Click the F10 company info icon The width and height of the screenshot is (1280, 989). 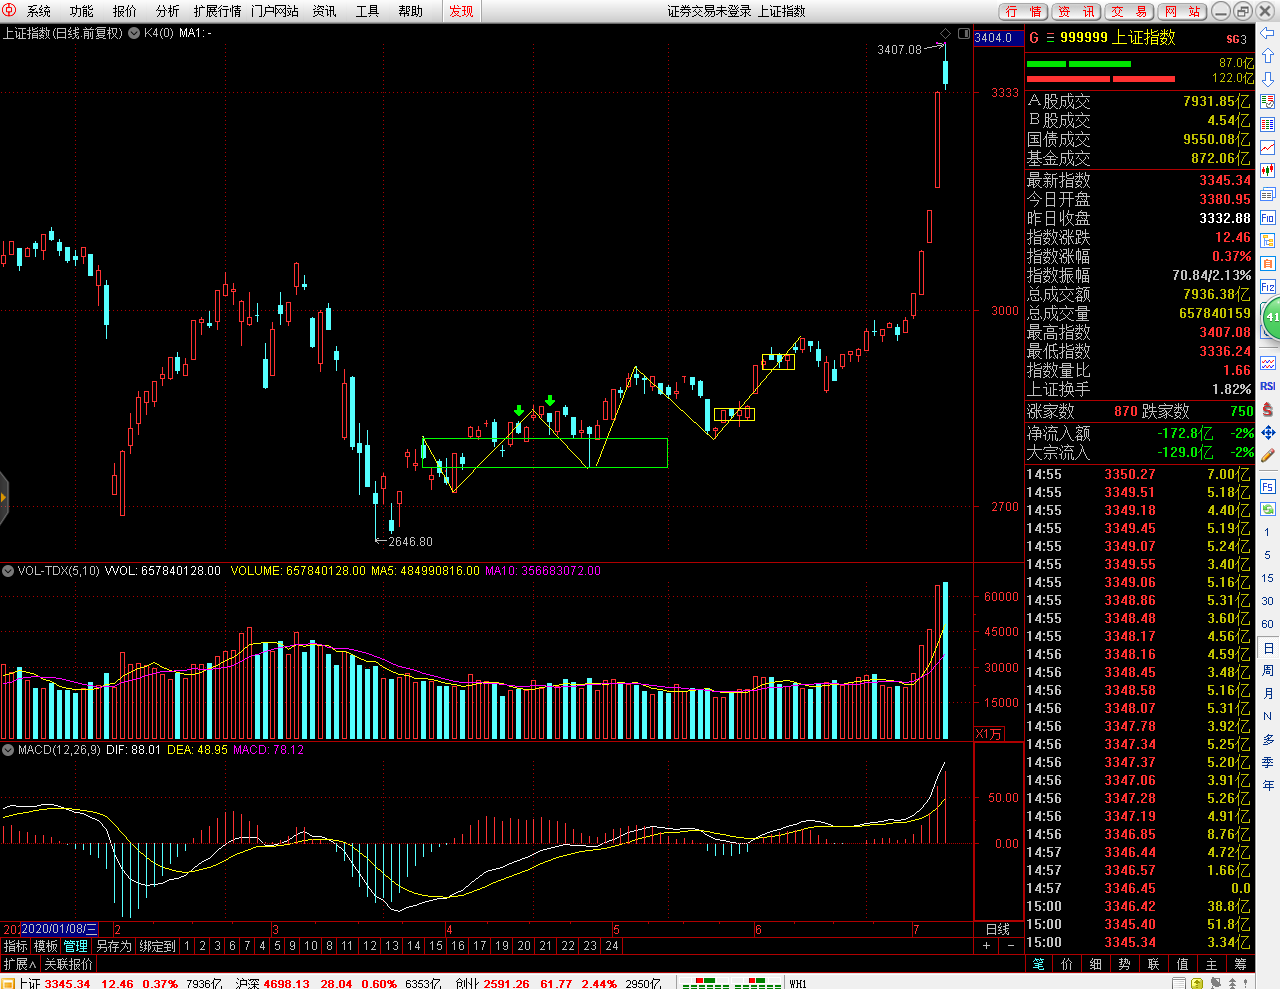point(1267,217)
